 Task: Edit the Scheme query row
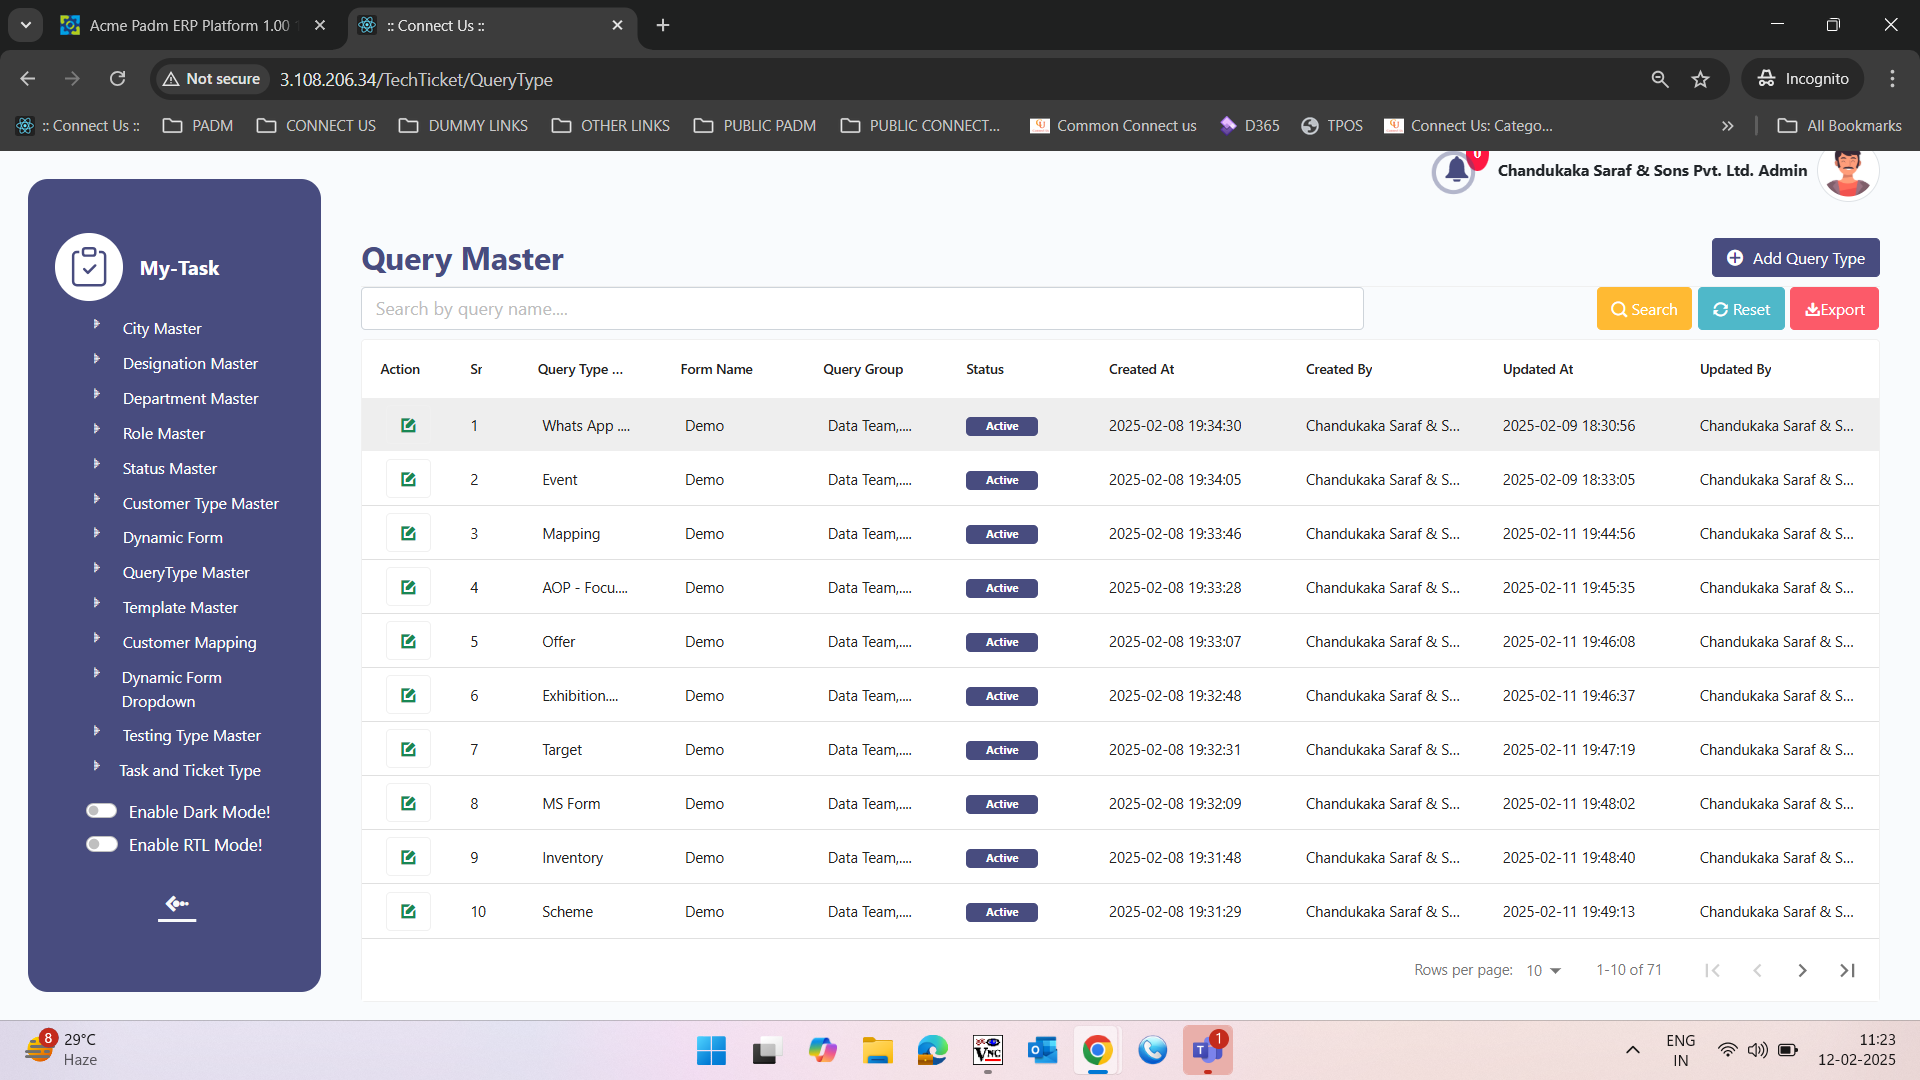pyautogui.click(x=408, y=911)
